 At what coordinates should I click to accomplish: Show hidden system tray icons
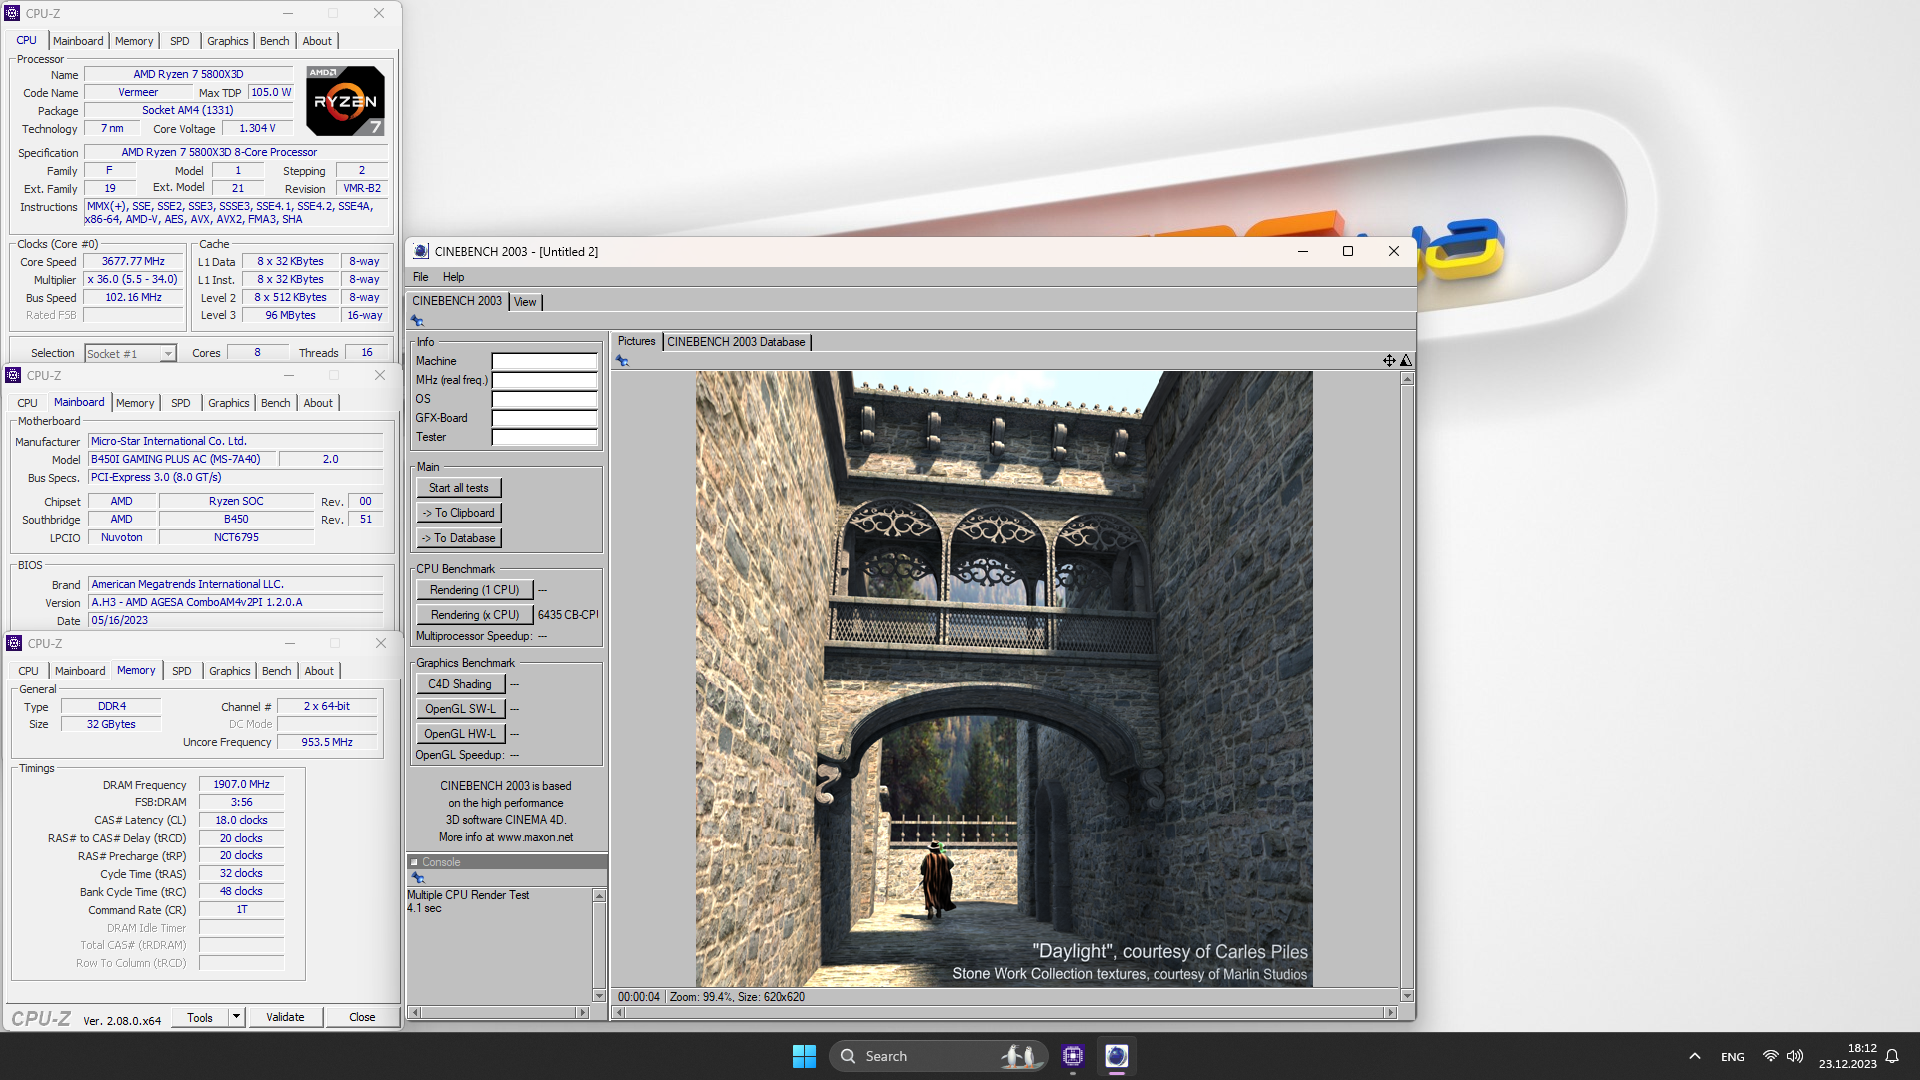pyautogui.click(x=1694, y=1056)
